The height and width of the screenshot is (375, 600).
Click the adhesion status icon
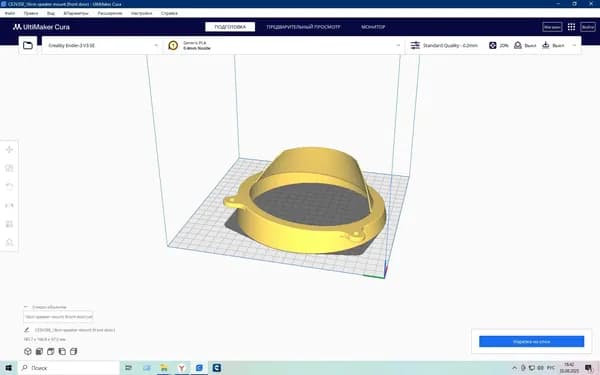tap(546, 45)
